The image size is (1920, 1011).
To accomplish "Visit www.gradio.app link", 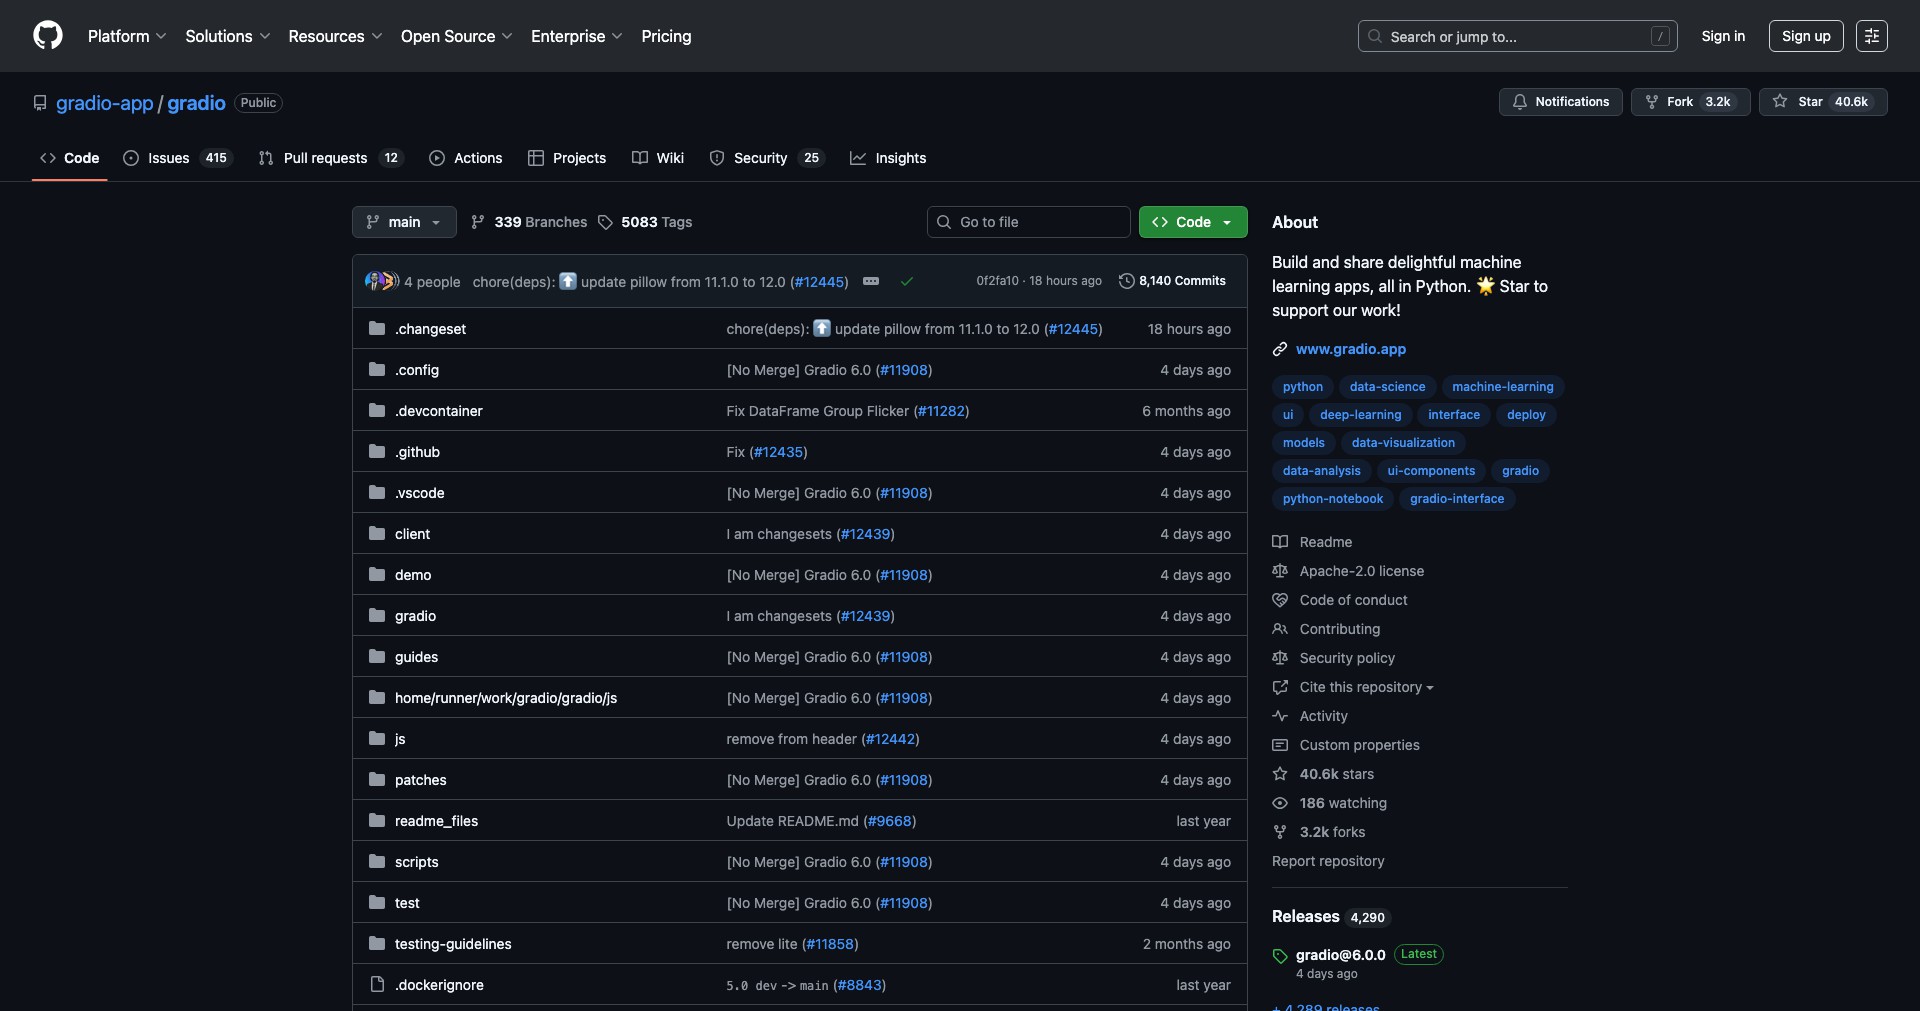I will coord(1351,349).
